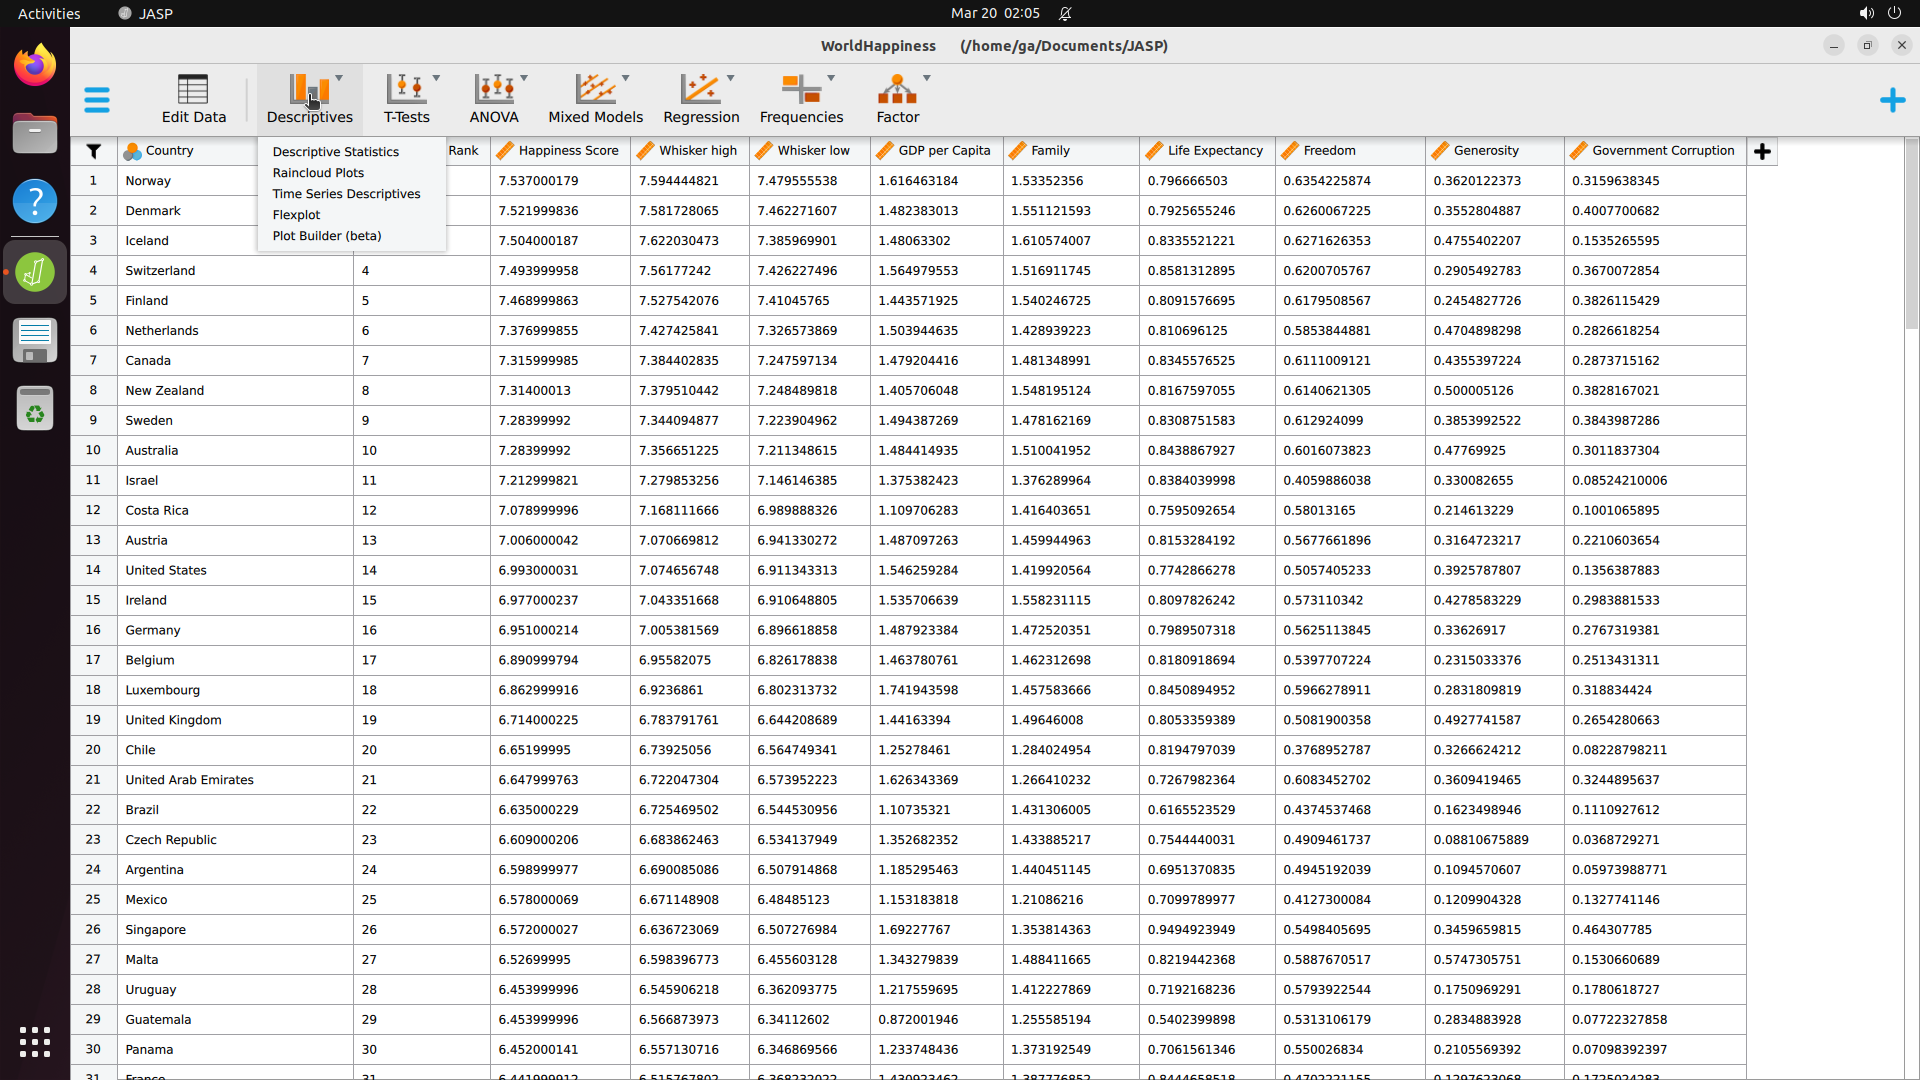This screenshot has width=1920, height=1080.
Task: Click the blue plus to add modules
Action: pyautogui.click(x=1892, y=100)
